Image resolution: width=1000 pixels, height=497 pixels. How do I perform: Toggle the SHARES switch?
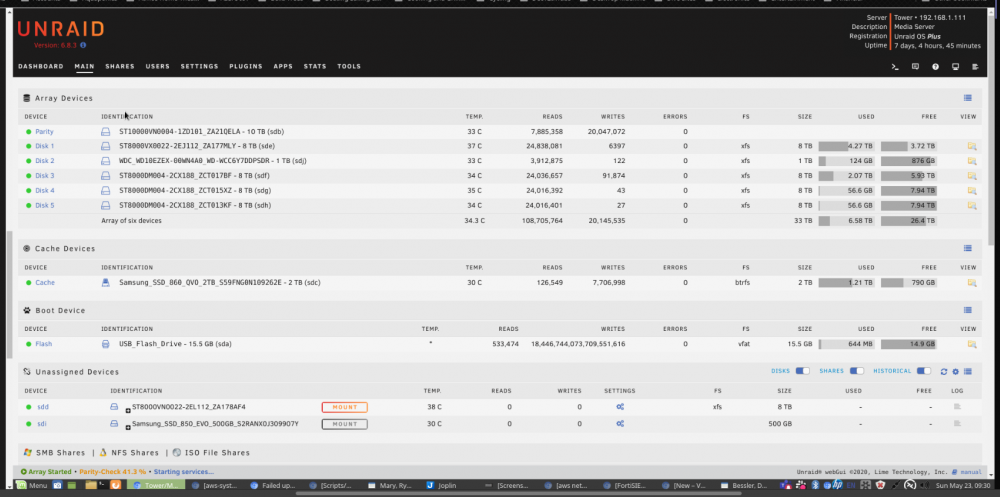click(857, 371)
